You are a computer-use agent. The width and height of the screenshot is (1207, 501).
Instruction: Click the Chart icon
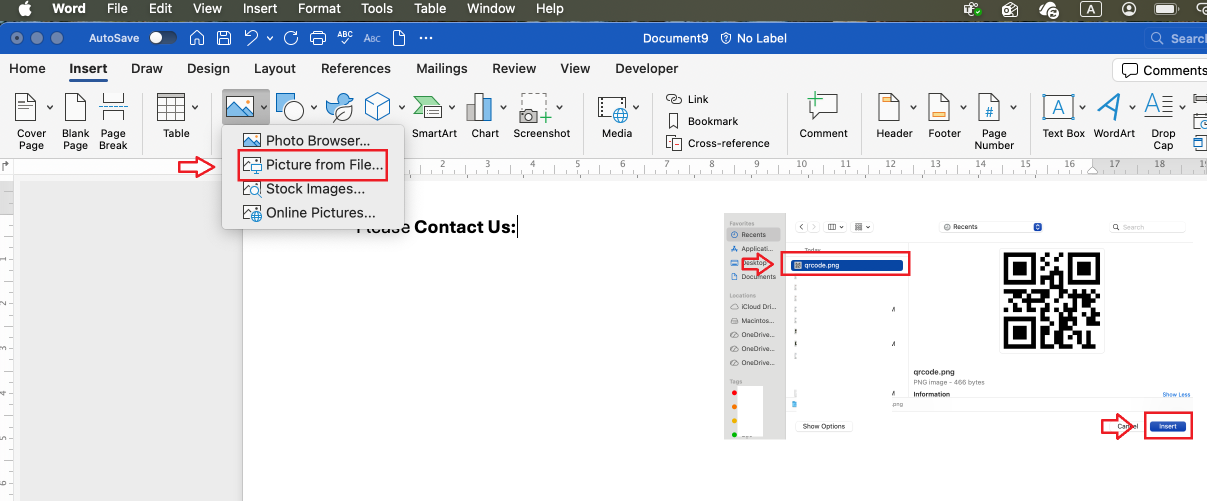(x=481, y=107)
